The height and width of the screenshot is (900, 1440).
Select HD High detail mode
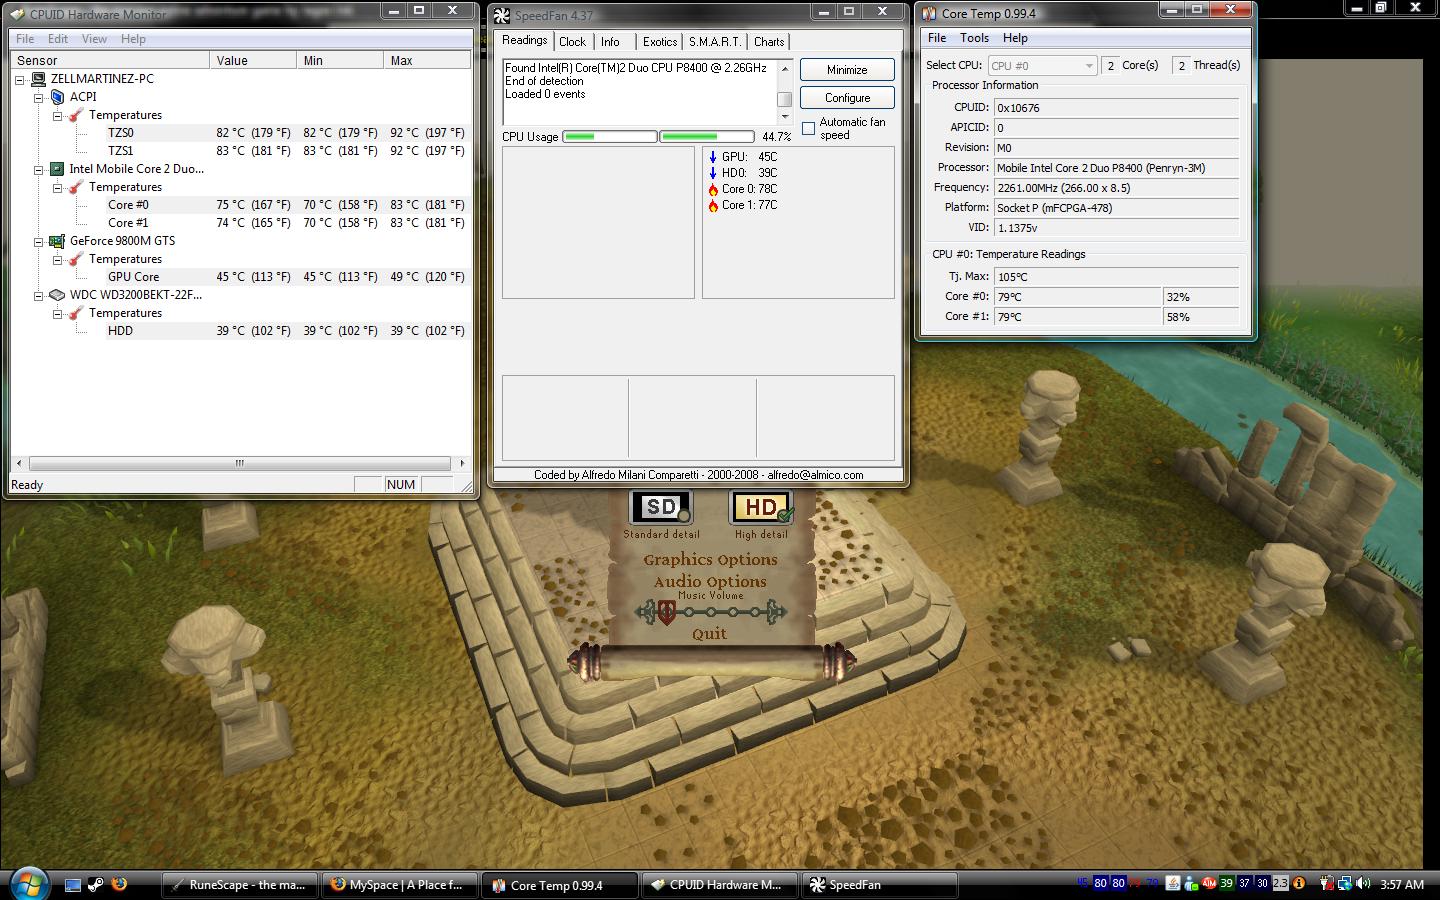click(x=761, y=508)
